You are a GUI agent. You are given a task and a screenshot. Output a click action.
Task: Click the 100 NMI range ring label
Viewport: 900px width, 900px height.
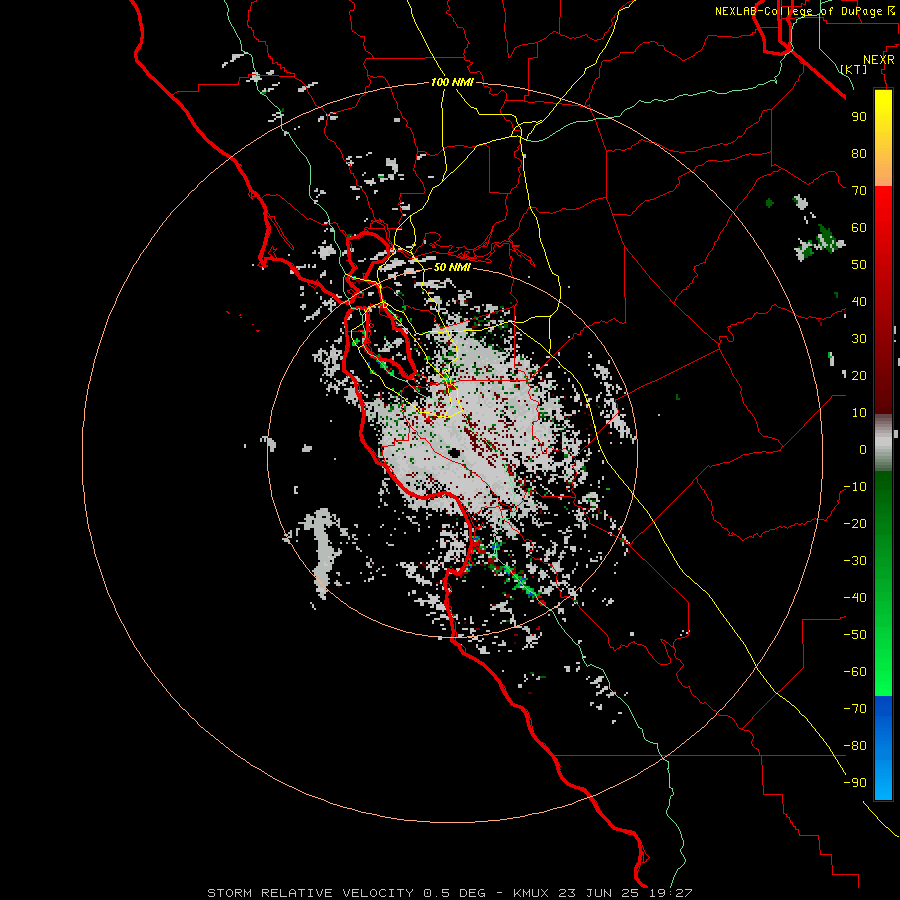pos(452,82)
